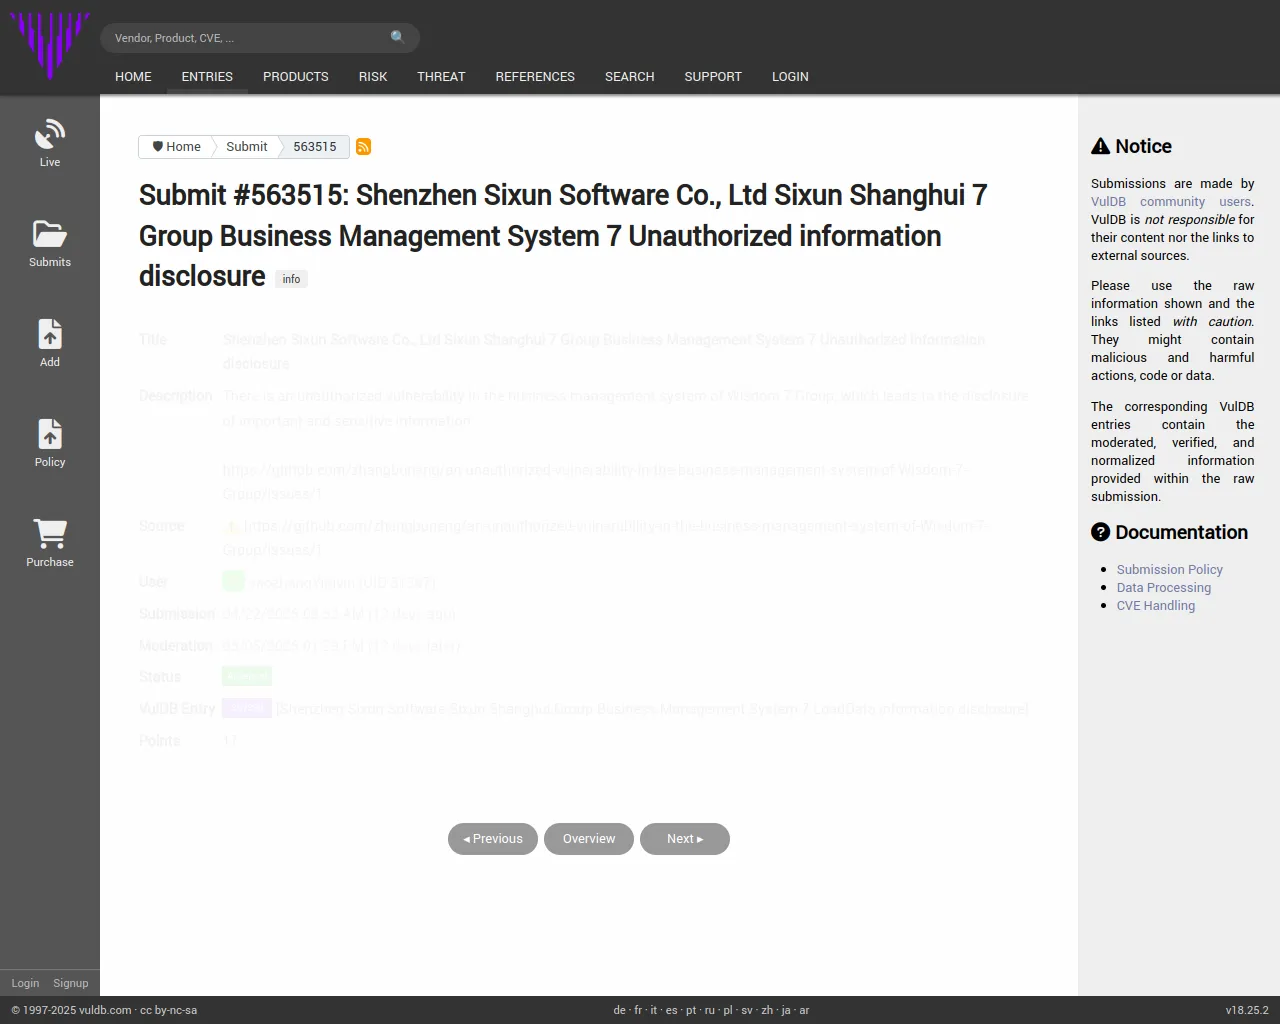Open Data Processing documentation link

pyautogui.click(x=1164, y=588)
